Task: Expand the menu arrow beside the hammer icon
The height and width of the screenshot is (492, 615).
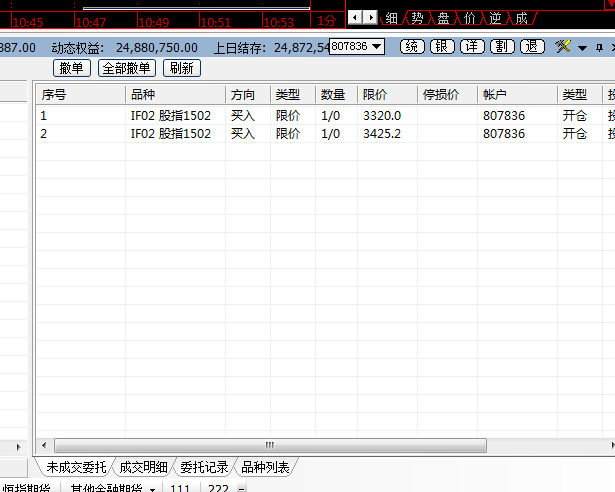Action: (x=581, y=48)
